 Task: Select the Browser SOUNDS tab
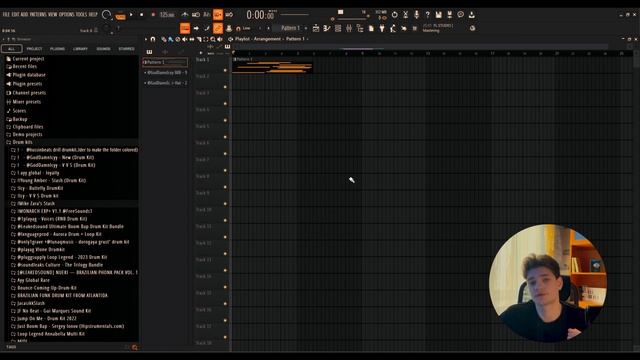click(103, 49)
